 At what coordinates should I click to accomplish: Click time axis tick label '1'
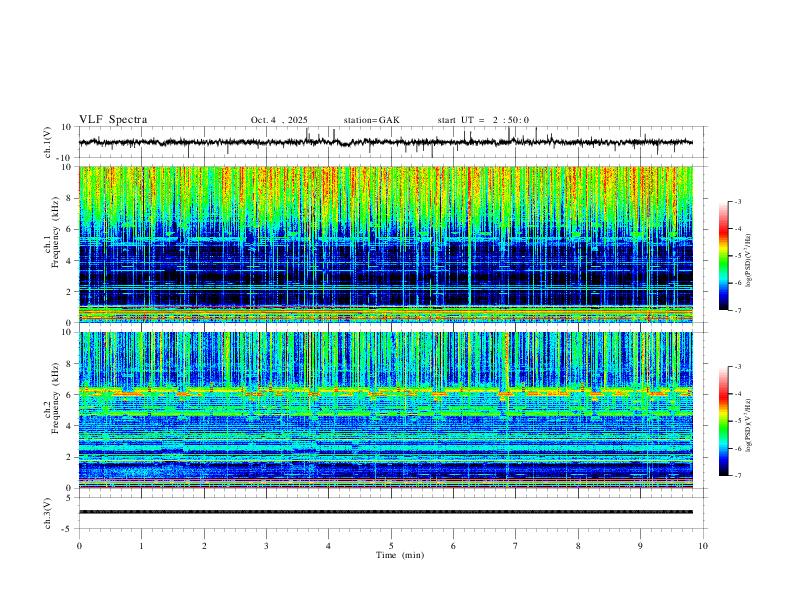141,546
